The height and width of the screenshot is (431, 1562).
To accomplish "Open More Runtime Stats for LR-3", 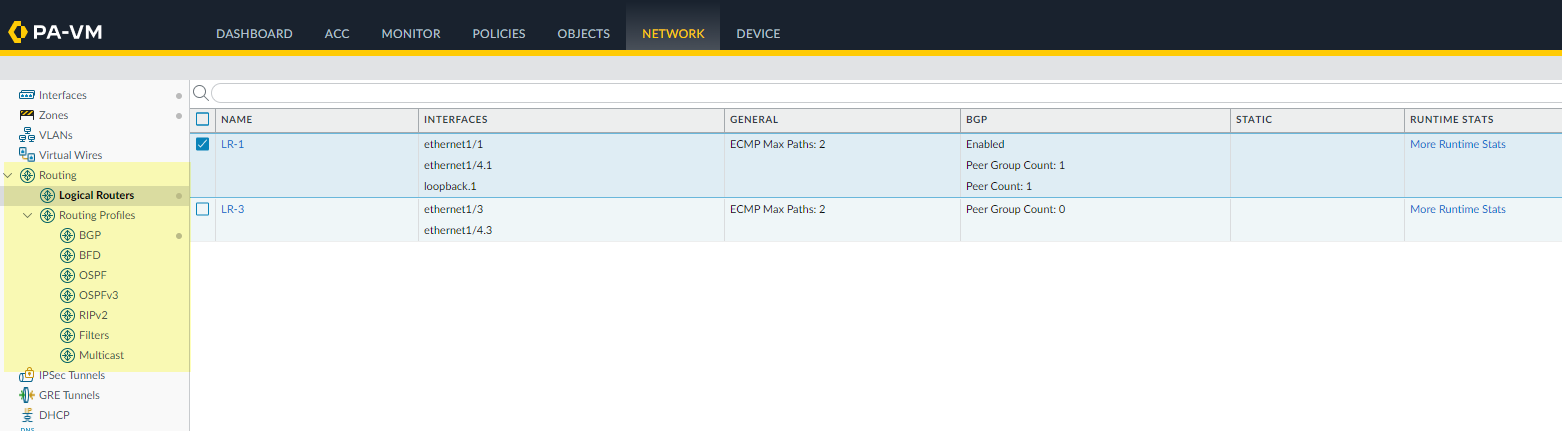I will pos(1457,209).
